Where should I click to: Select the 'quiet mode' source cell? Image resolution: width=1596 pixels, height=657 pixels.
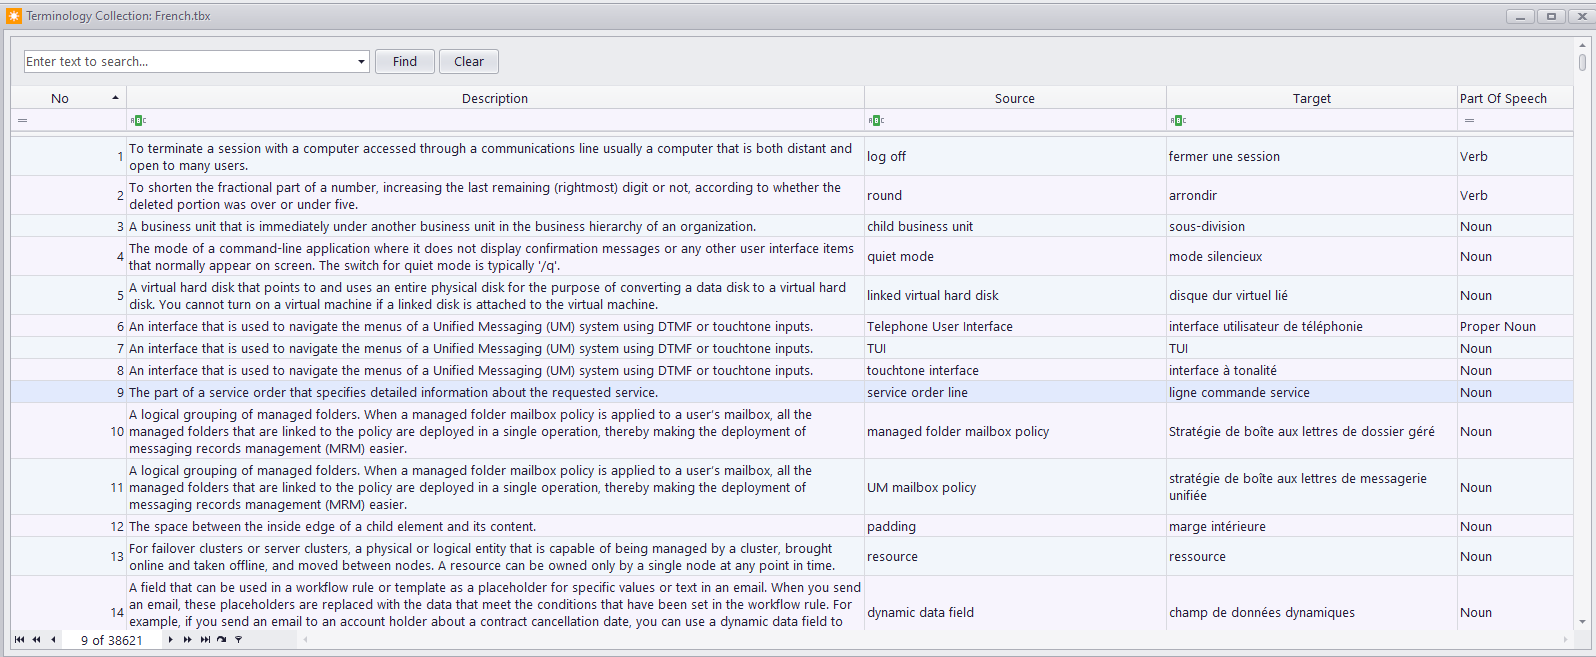[x=1015, y=257]
